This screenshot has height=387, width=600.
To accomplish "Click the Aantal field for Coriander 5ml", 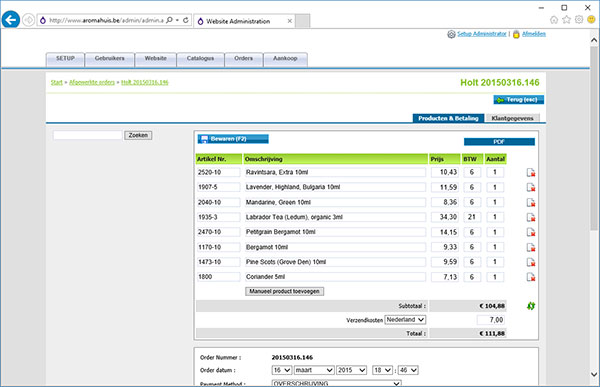I will (x=495, y=277).
